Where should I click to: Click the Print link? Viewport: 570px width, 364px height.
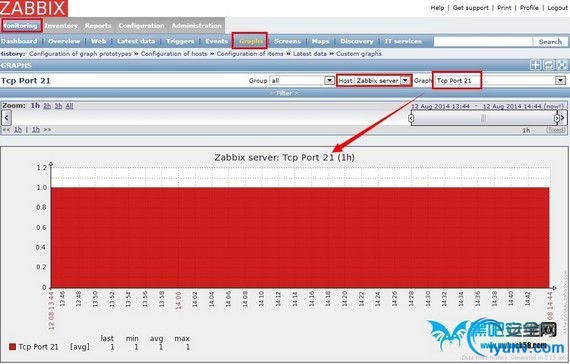click(504, 8)
